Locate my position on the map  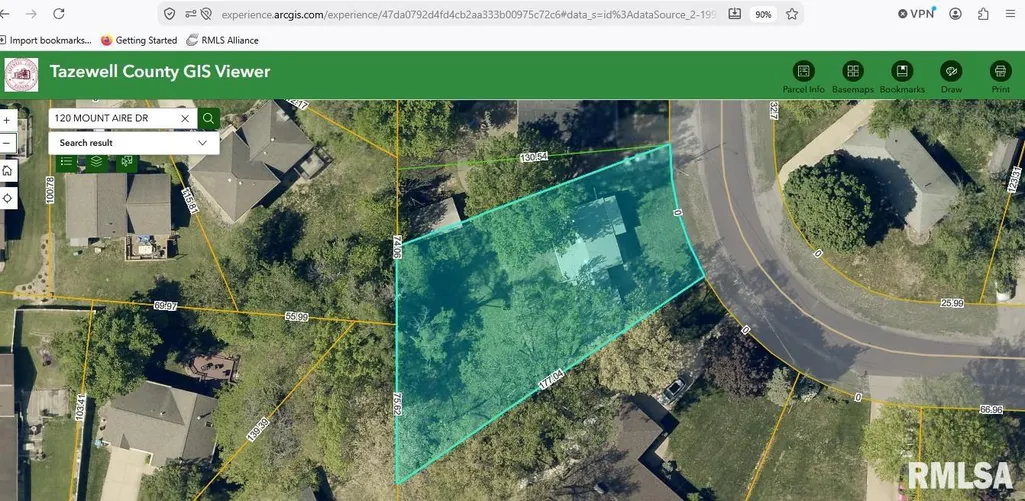[x=7, y=199]
